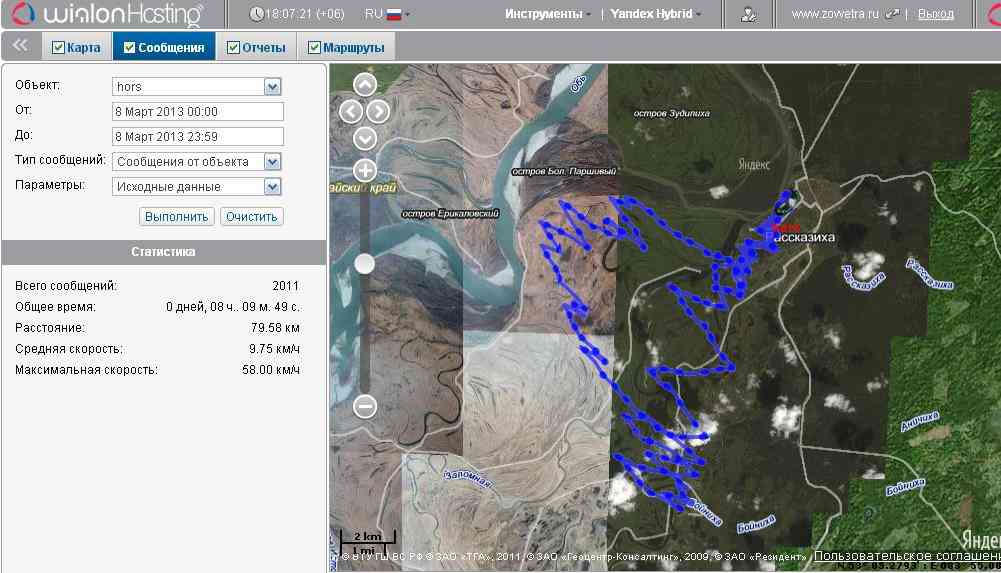Open the Инструменты menu
This screenshot has height=573, width=1001.
point(547,15)
